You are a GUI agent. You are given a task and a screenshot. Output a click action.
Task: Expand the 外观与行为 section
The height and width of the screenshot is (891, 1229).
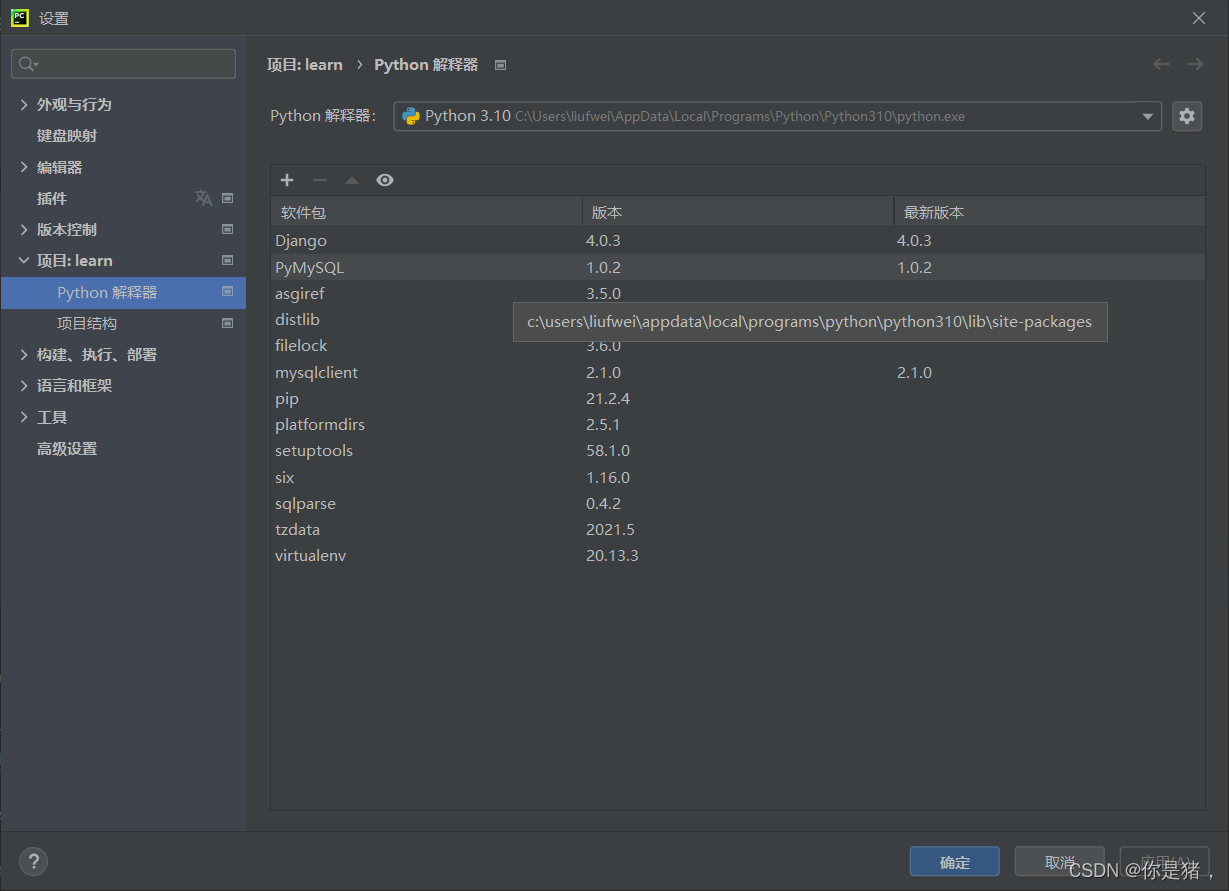click(x=24, y=104)
